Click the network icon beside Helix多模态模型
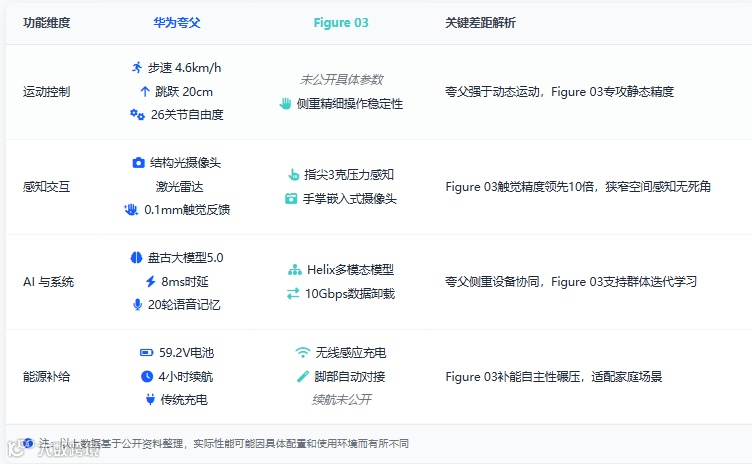Screen dimensions: 752x464 [x=294, y=270]
